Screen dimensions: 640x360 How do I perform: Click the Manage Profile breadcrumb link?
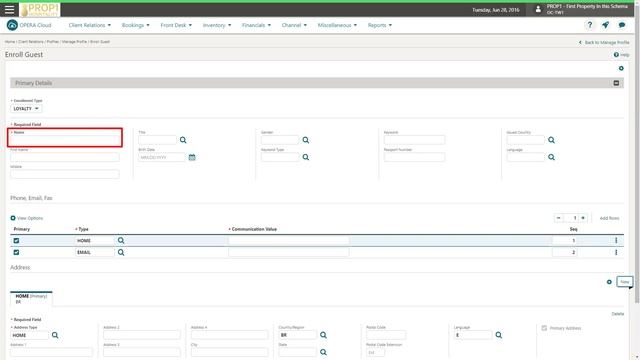74,42
